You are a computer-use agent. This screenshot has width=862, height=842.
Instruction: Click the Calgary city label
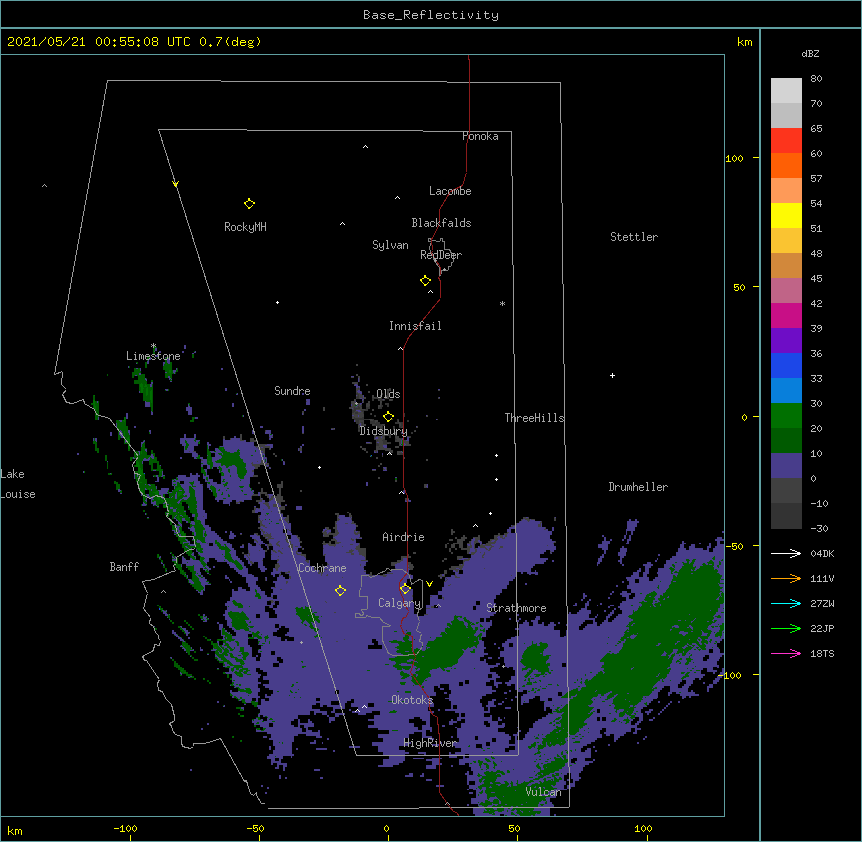tap(399, 603)
